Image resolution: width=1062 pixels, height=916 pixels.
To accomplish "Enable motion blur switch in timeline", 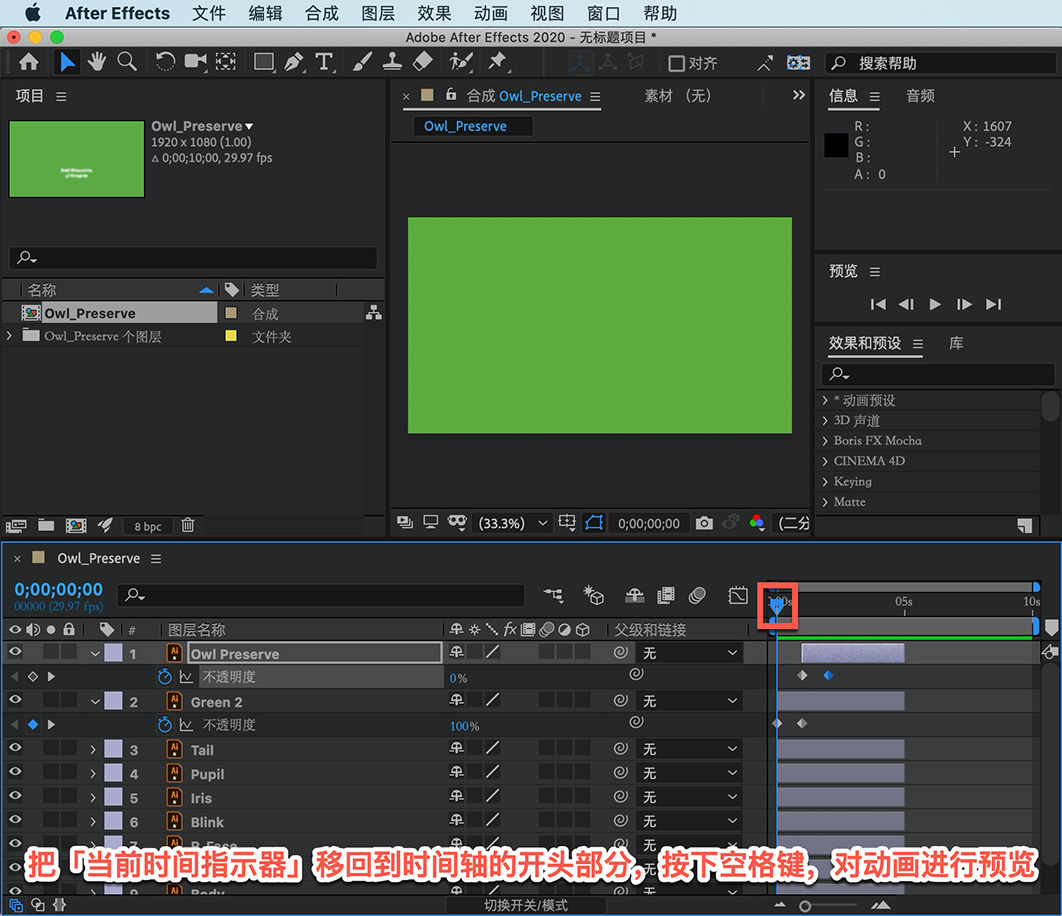I will 697,596.
